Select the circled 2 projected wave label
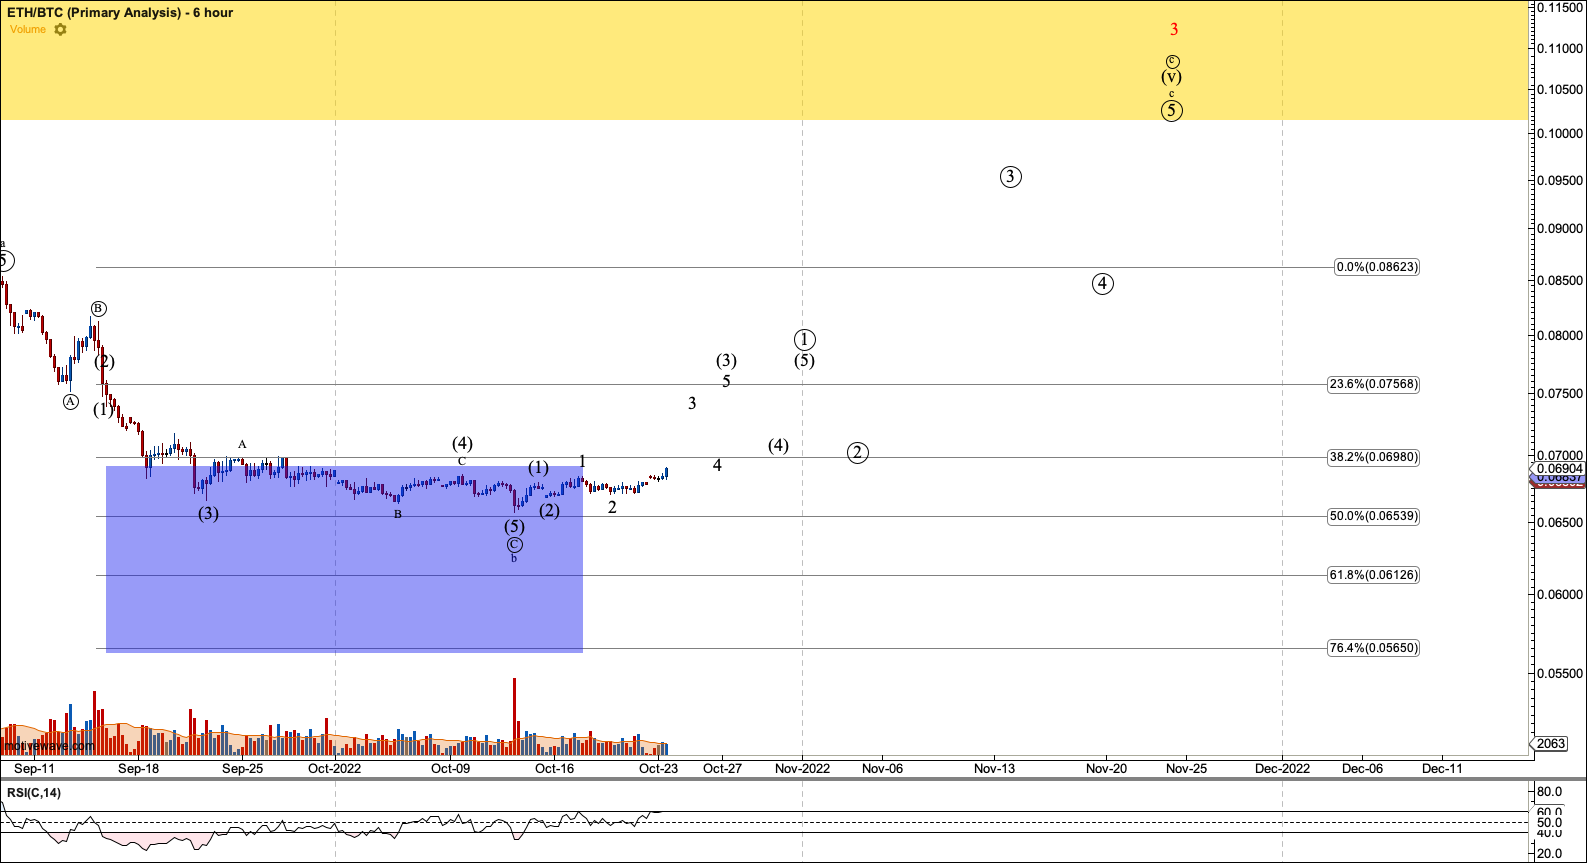Viewport: 1587px width, 863px height. 858,453
